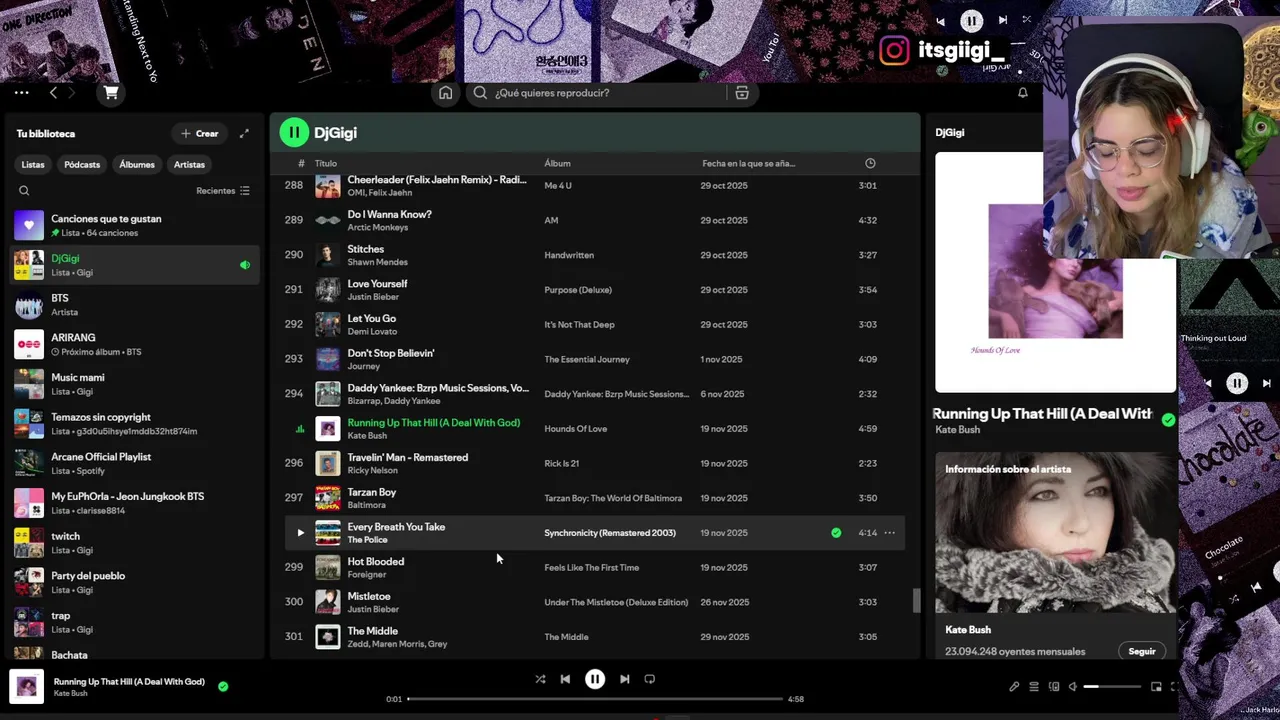Click the search magnifier icon
1280x720 pixels.
(480, 93)
